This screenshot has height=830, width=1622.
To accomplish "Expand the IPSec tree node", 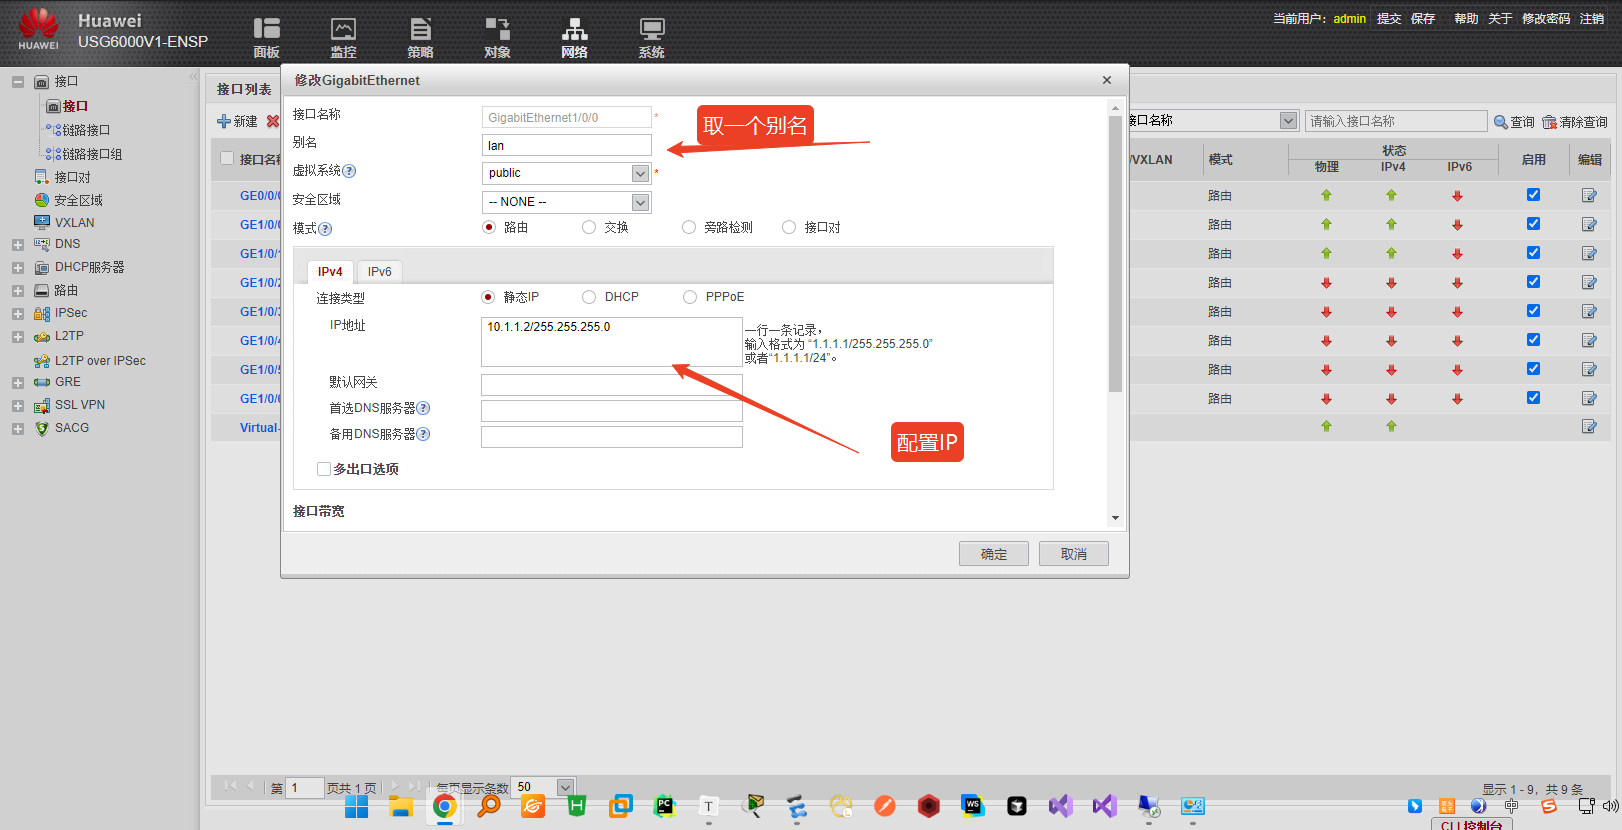I will click(x=18, y=314).
